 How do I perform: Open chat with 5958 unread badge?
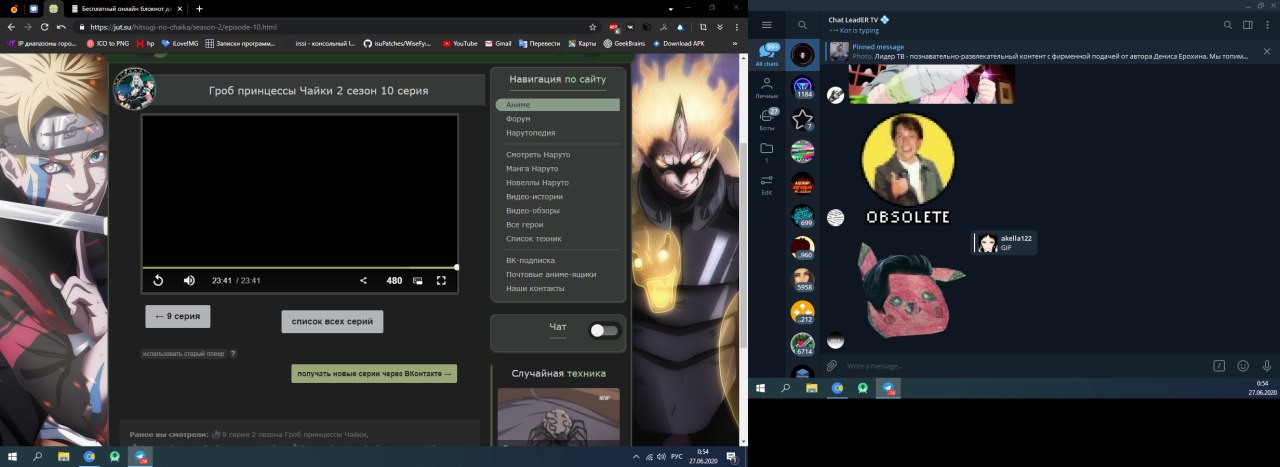[802, 280]
